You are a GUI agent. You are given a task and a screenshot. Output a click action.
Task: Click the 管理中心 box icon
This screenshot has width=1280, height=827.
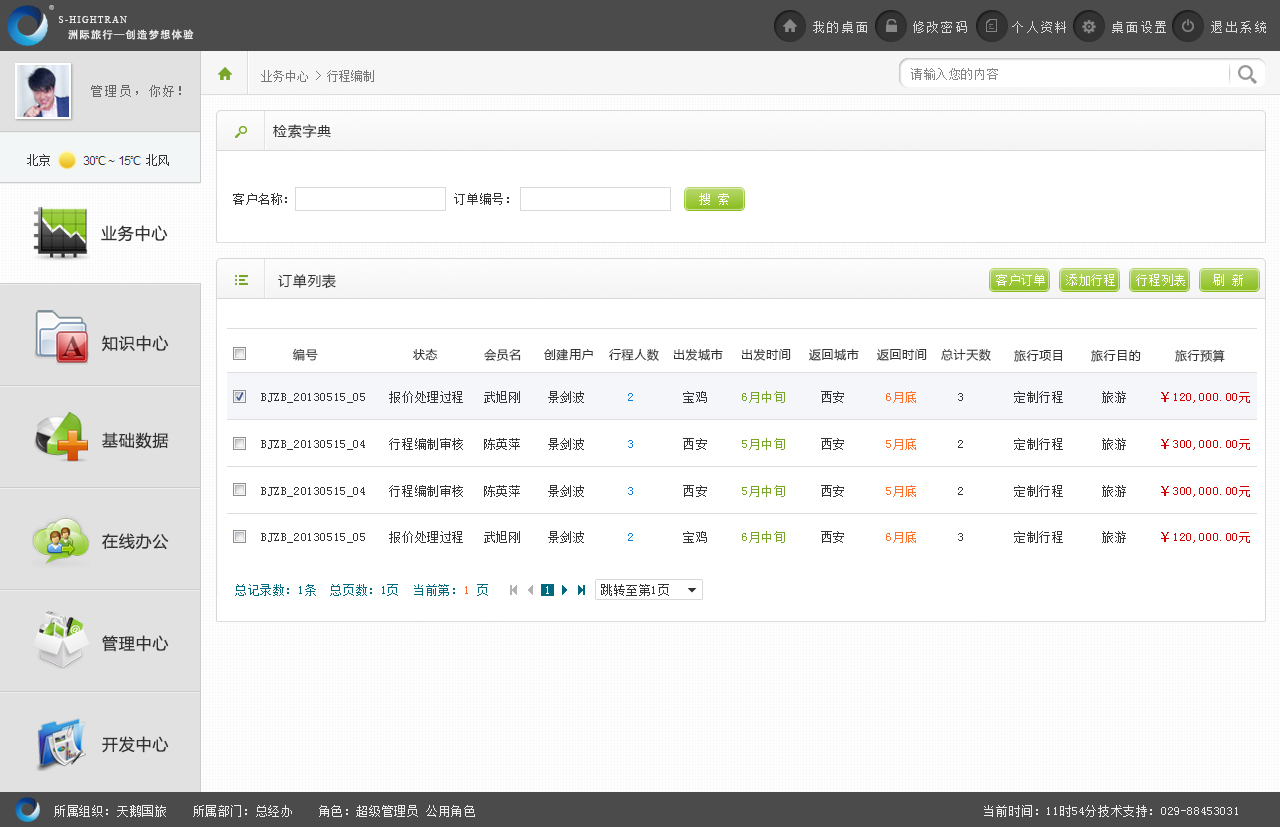[62, 641]
